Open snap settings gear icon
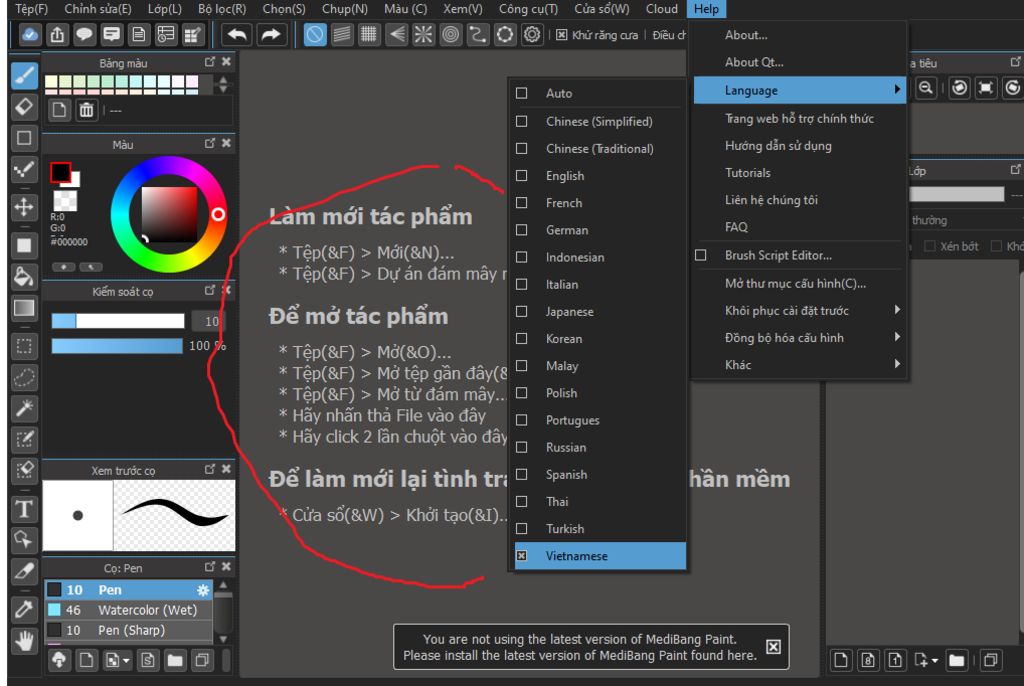1024x686 pixels. (x=532, y=35)
